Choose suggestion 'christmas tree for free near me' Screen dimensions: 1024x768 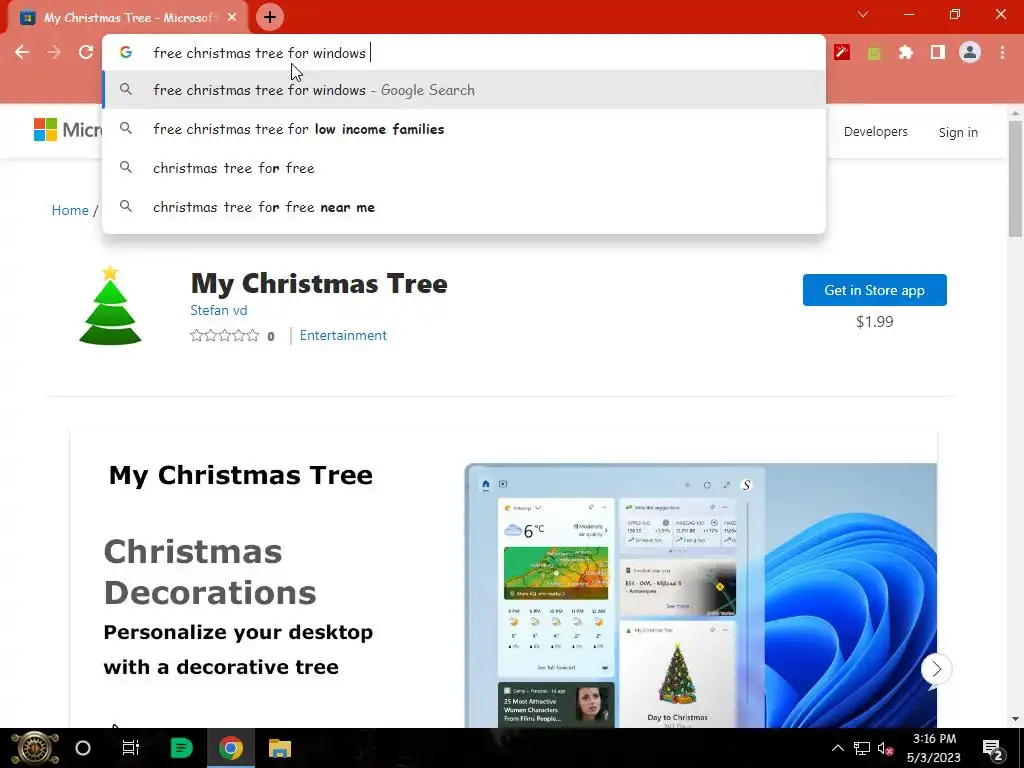click(x=464, y=207)
